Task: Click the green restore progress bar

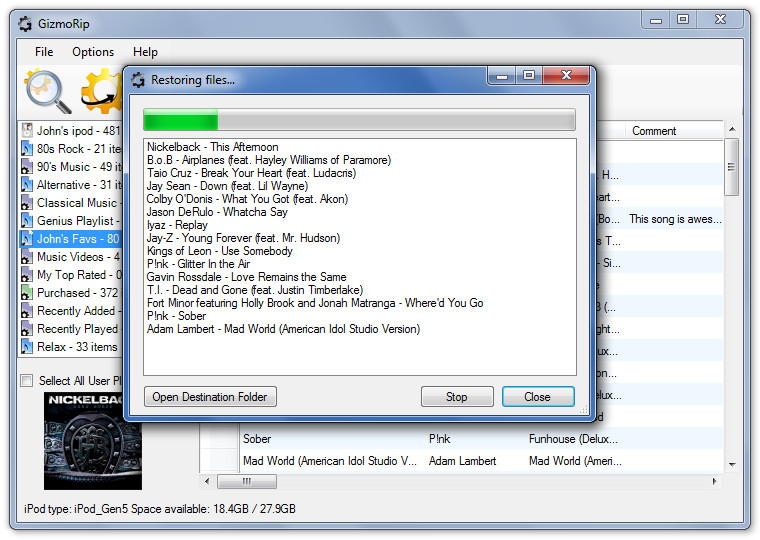Action: click(x=359, y=120)
